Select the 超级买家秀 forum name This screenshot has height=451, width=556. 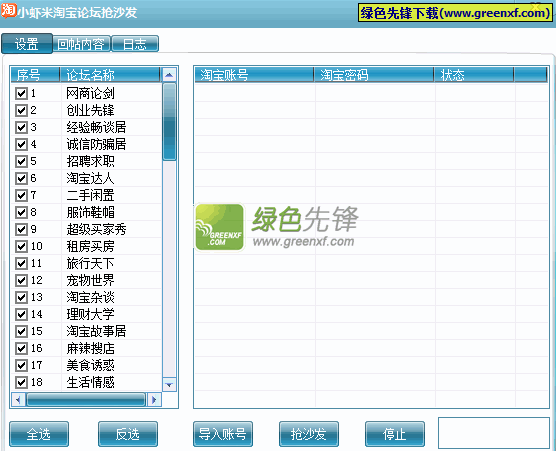96,230
